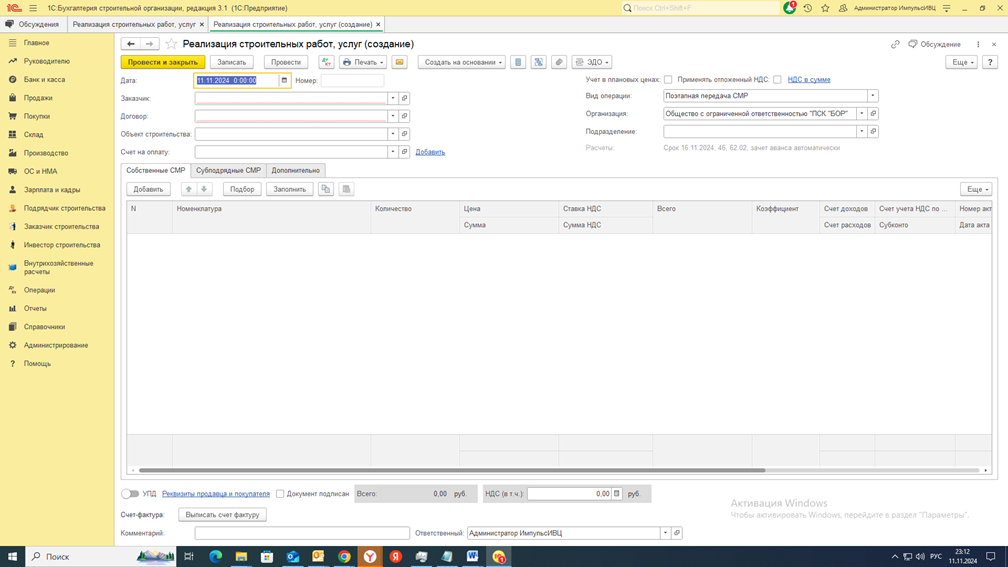Image resolution: width=1008 pixels, height=567 pixels.
Task: Switch to the Субподрядные СМР tab
Action: (228, 170)
